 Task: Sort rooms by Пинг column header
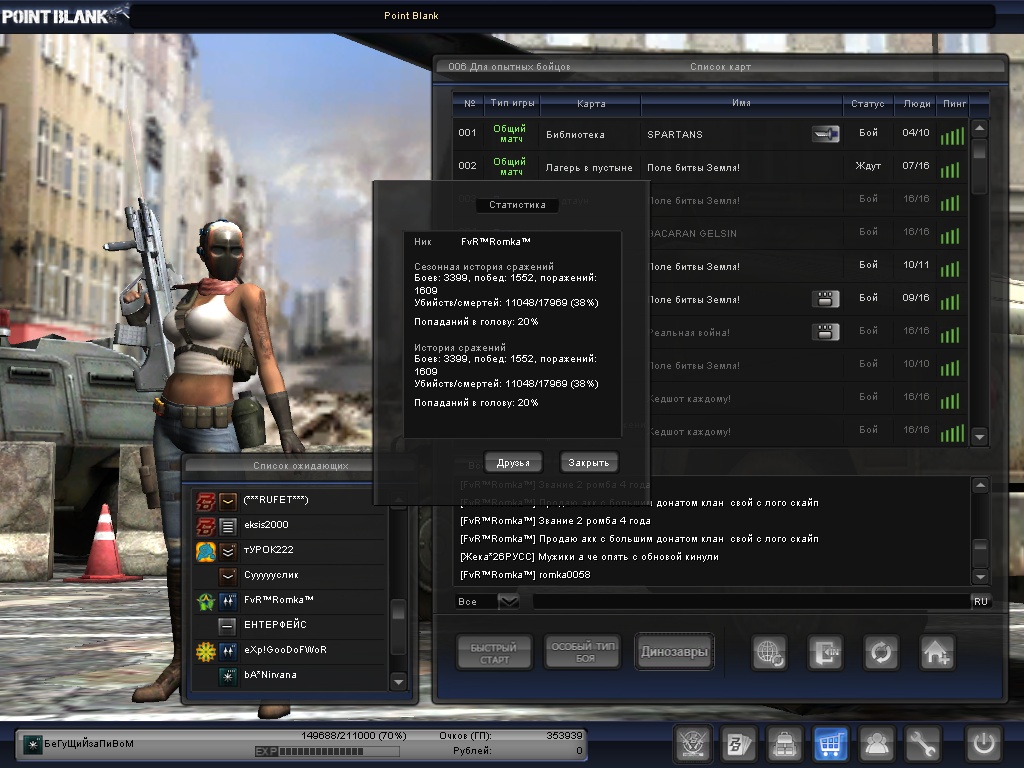click(x=954, y=103)
